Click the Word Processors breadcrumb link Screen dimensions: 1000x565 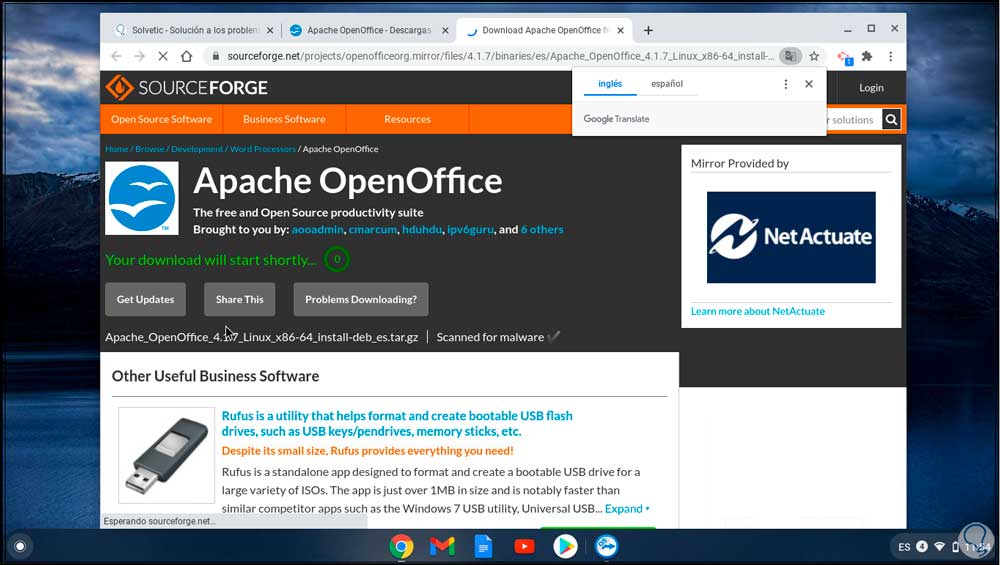tap(263, 149)
